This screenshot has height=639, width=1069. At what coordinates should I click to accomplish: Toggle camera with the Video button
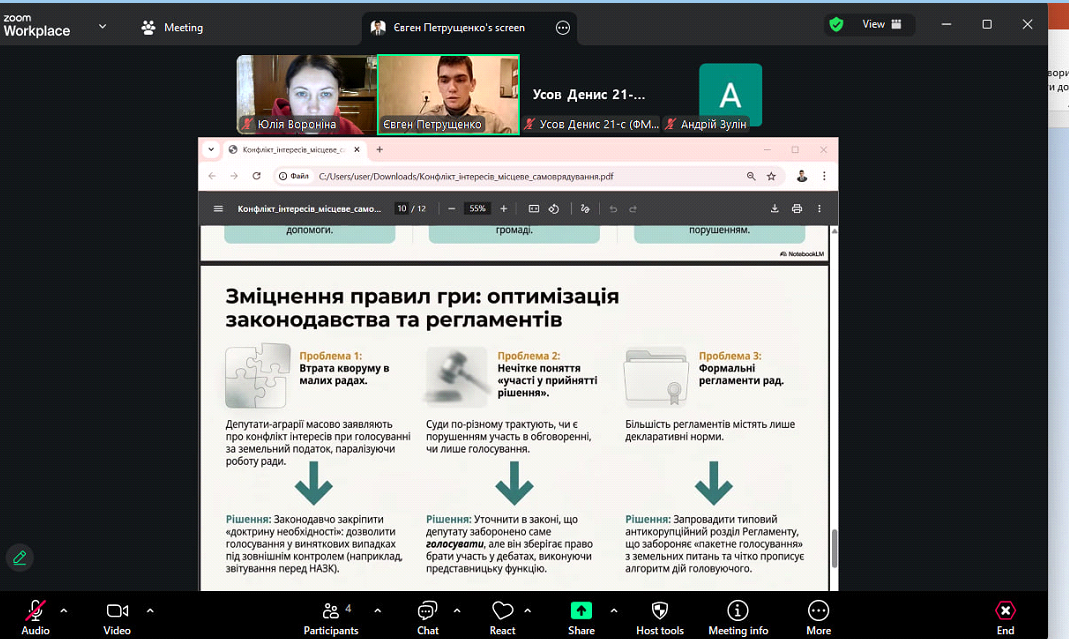pos(117,617)
